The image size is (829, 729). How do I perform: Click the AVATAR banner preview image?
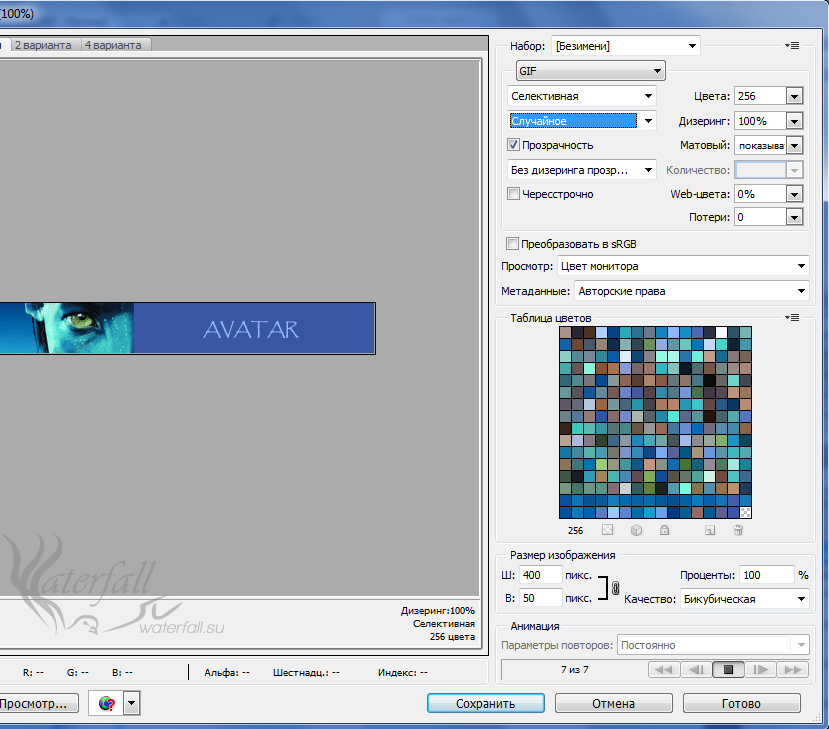coord(187,328)
